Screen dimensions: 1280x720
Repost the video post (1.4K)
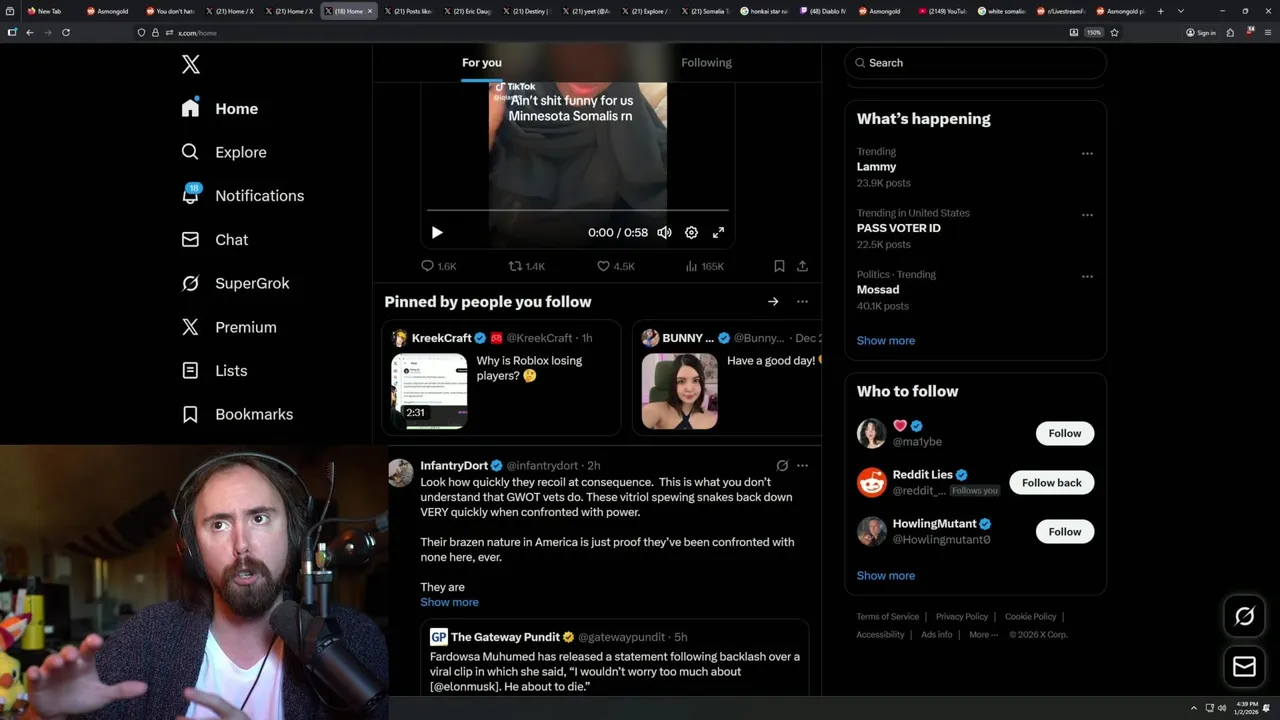(x=527, y=266)
